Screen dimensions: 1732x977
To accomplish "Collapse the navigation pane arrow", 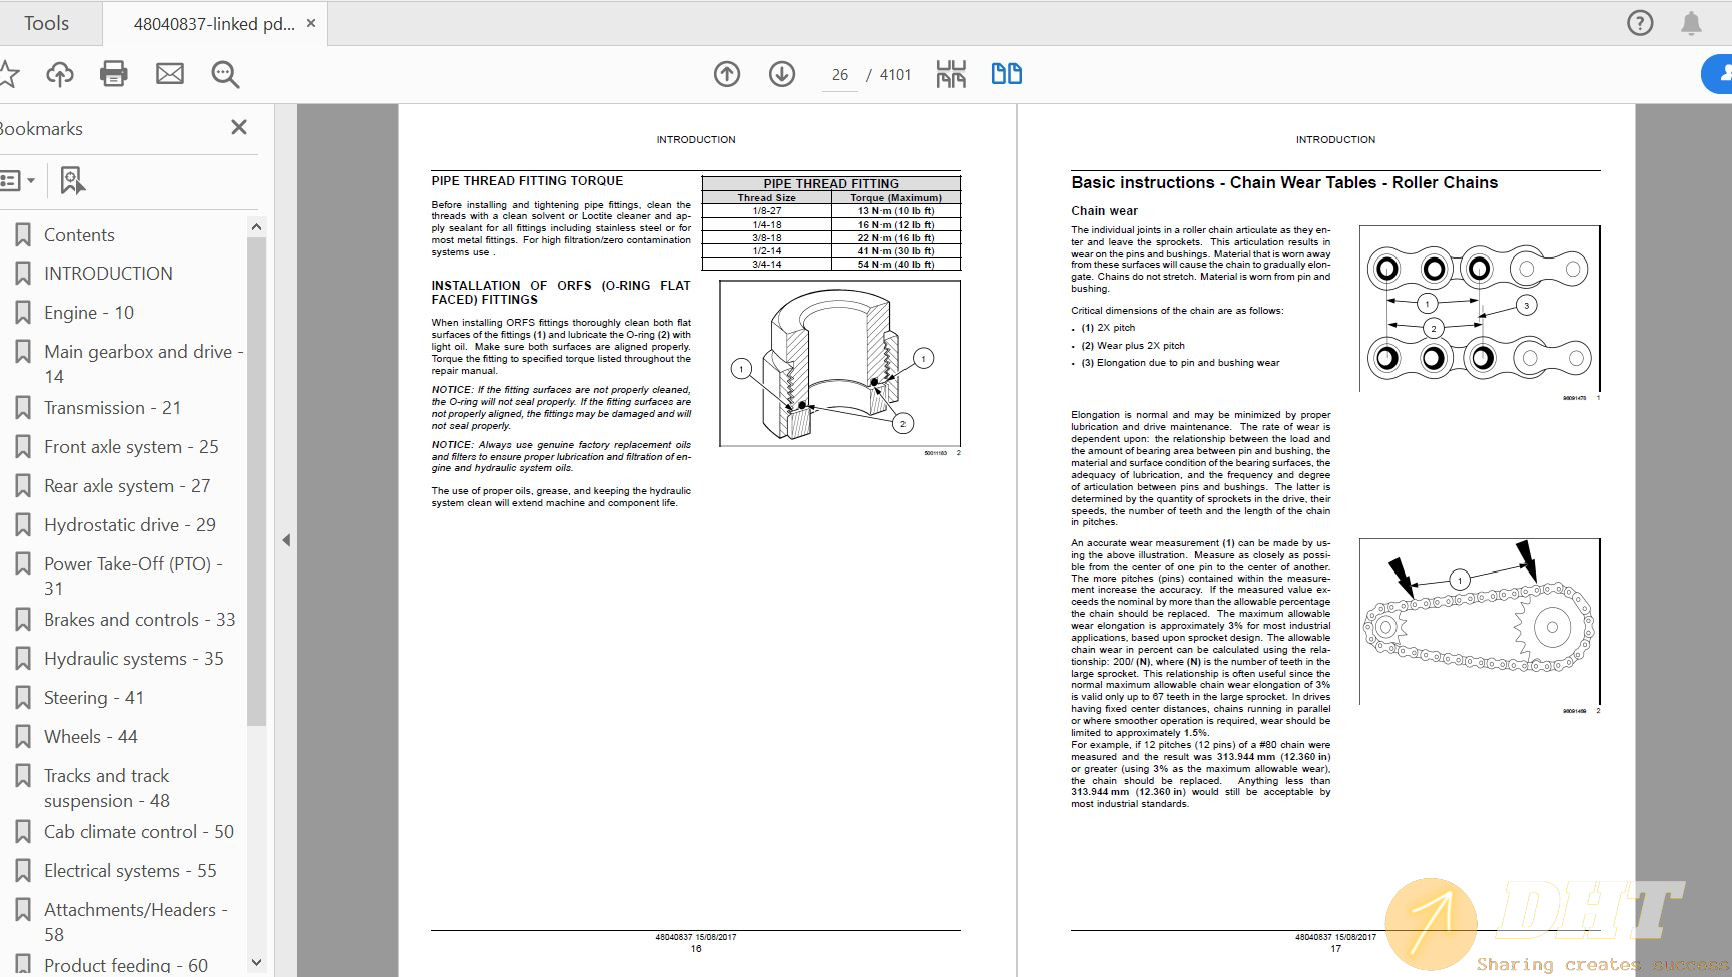I will pyautogui.click(x=286, y=540).
